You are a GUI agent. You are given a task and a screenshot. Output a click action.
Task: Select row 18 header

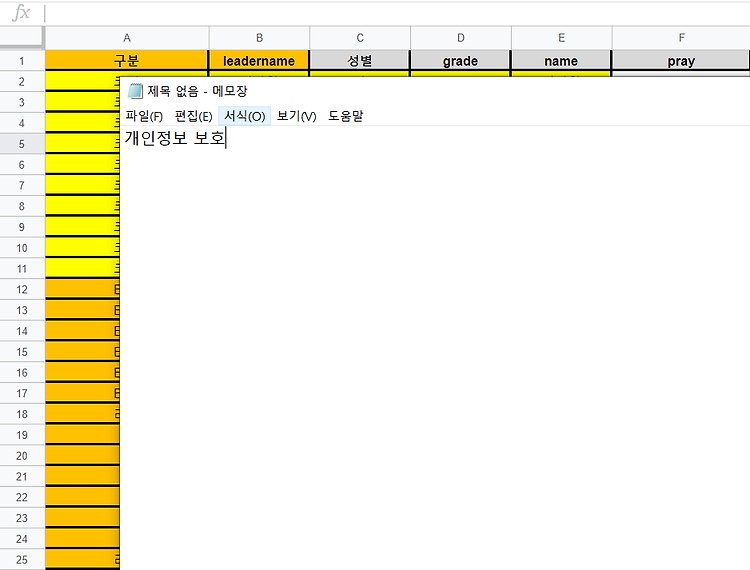tap(22, 414)
